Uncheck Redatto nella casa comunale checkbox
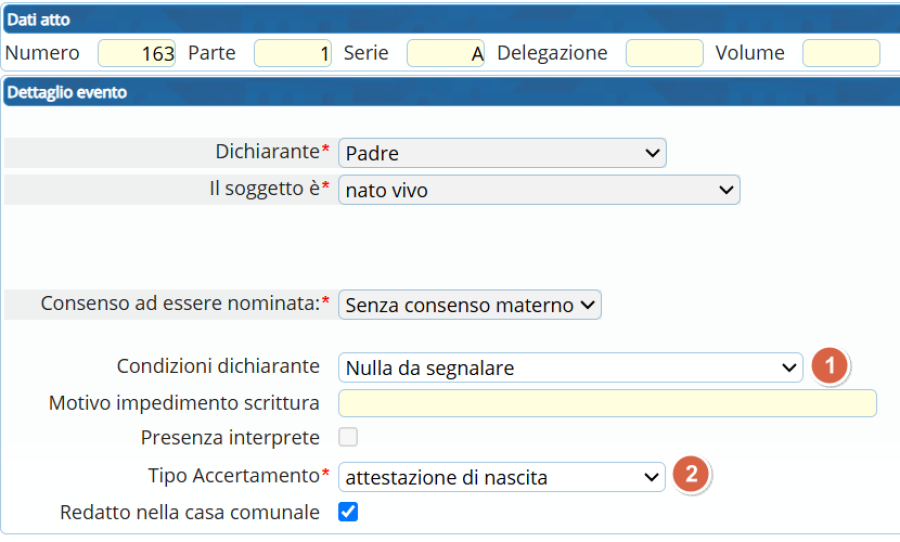The height and width of the screenshot is (542, 900). pyautogui.click(x=348, y=512)
